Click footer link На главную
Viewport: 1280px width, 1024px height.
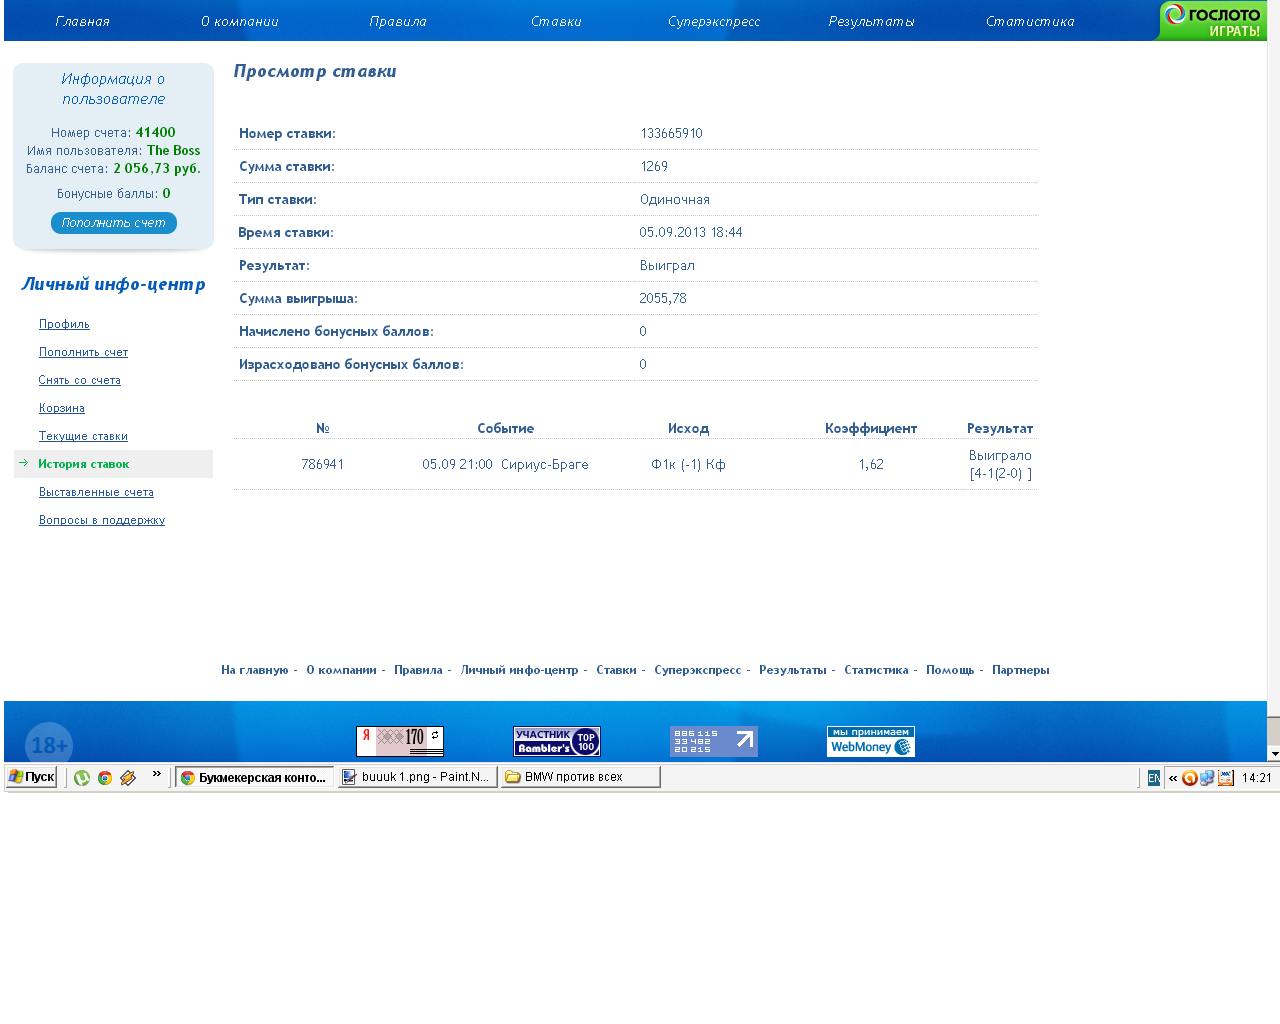(x=255, y=670)
